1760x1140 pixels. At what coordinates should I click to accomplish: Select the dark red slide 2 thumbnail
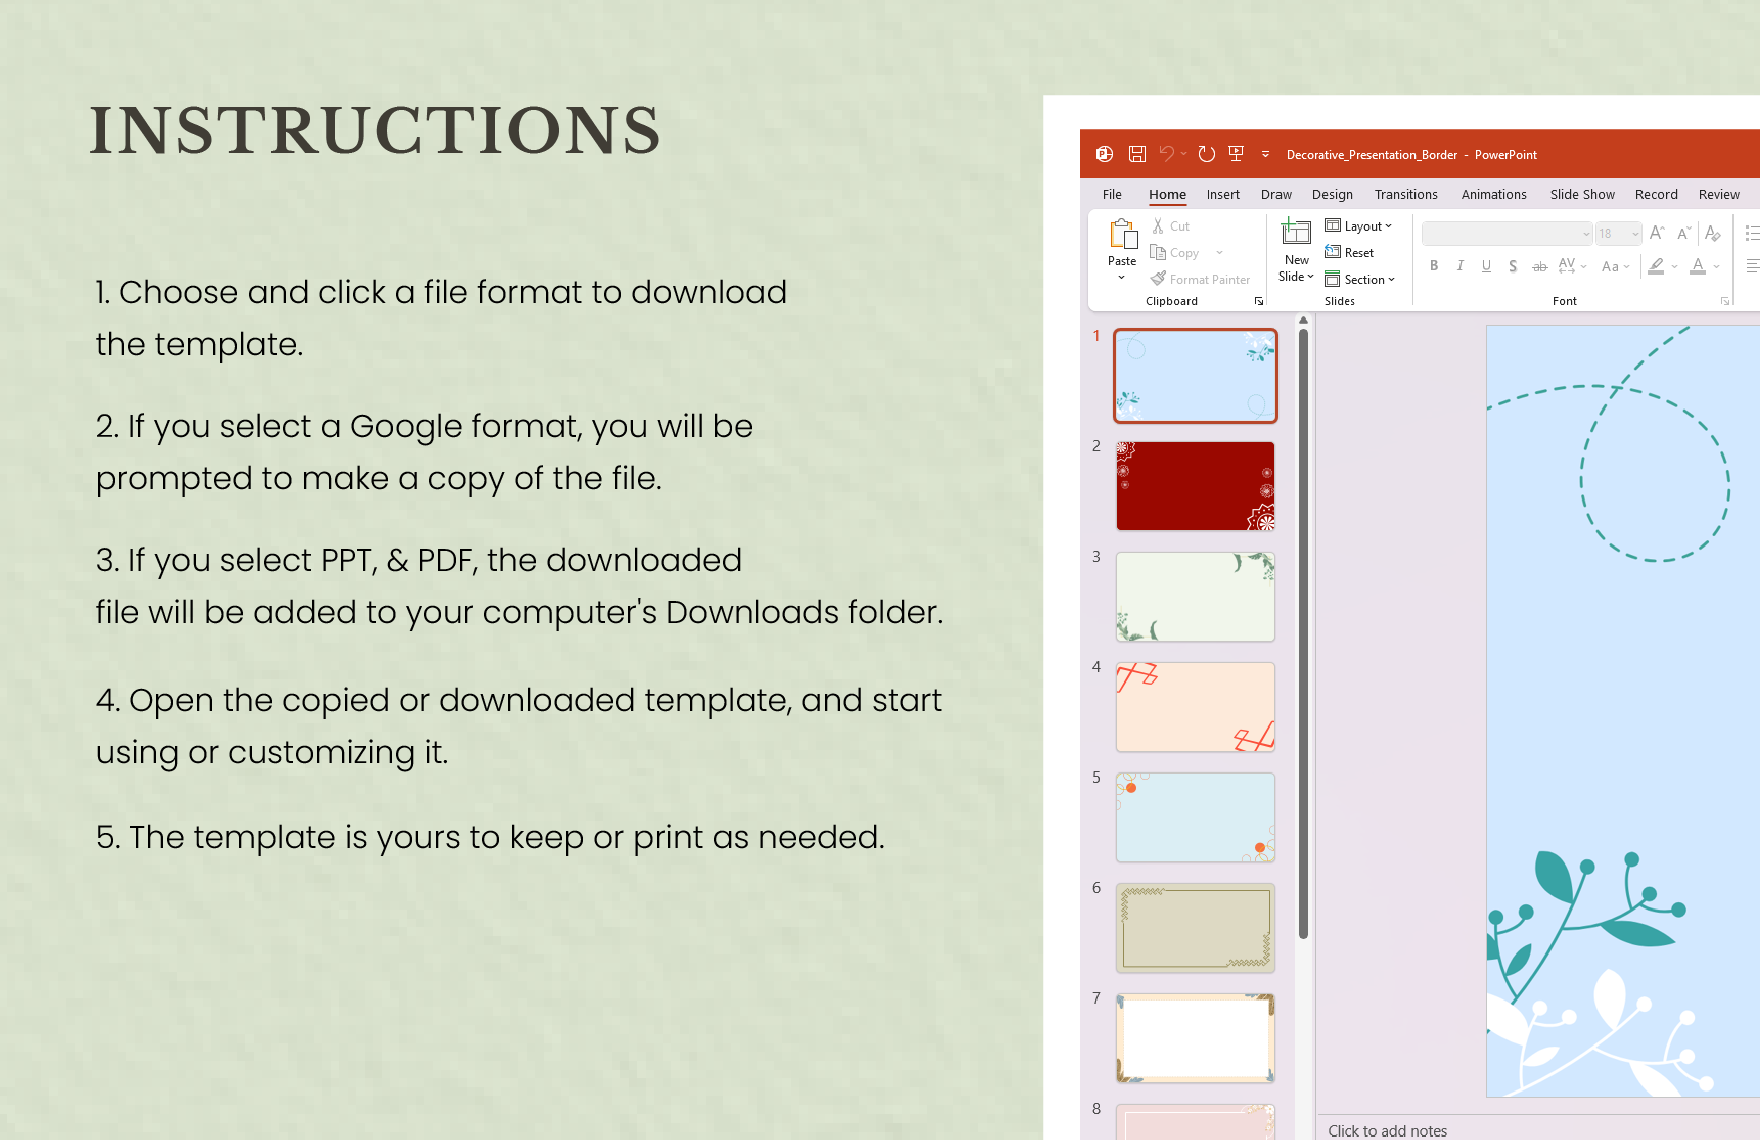(x=1195, y=486)
